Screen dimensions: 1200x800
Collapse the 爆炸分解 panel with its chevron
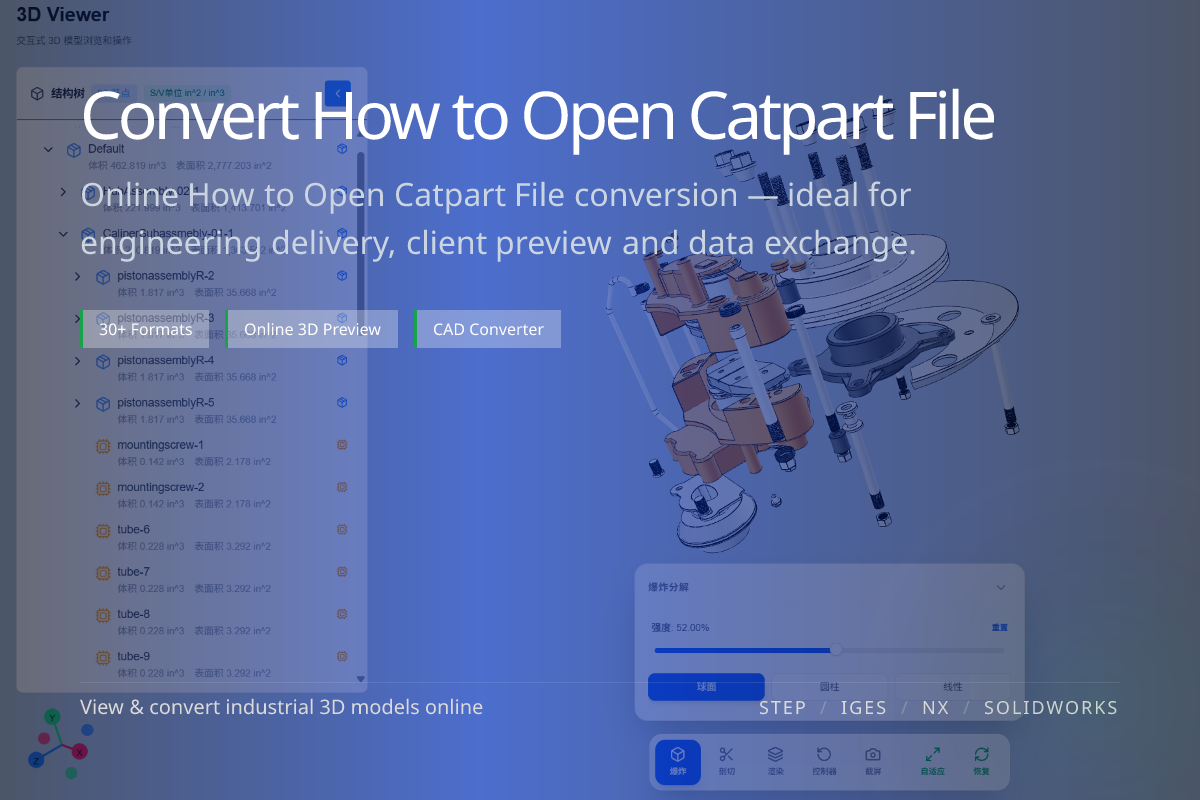tap(1001, 587)
